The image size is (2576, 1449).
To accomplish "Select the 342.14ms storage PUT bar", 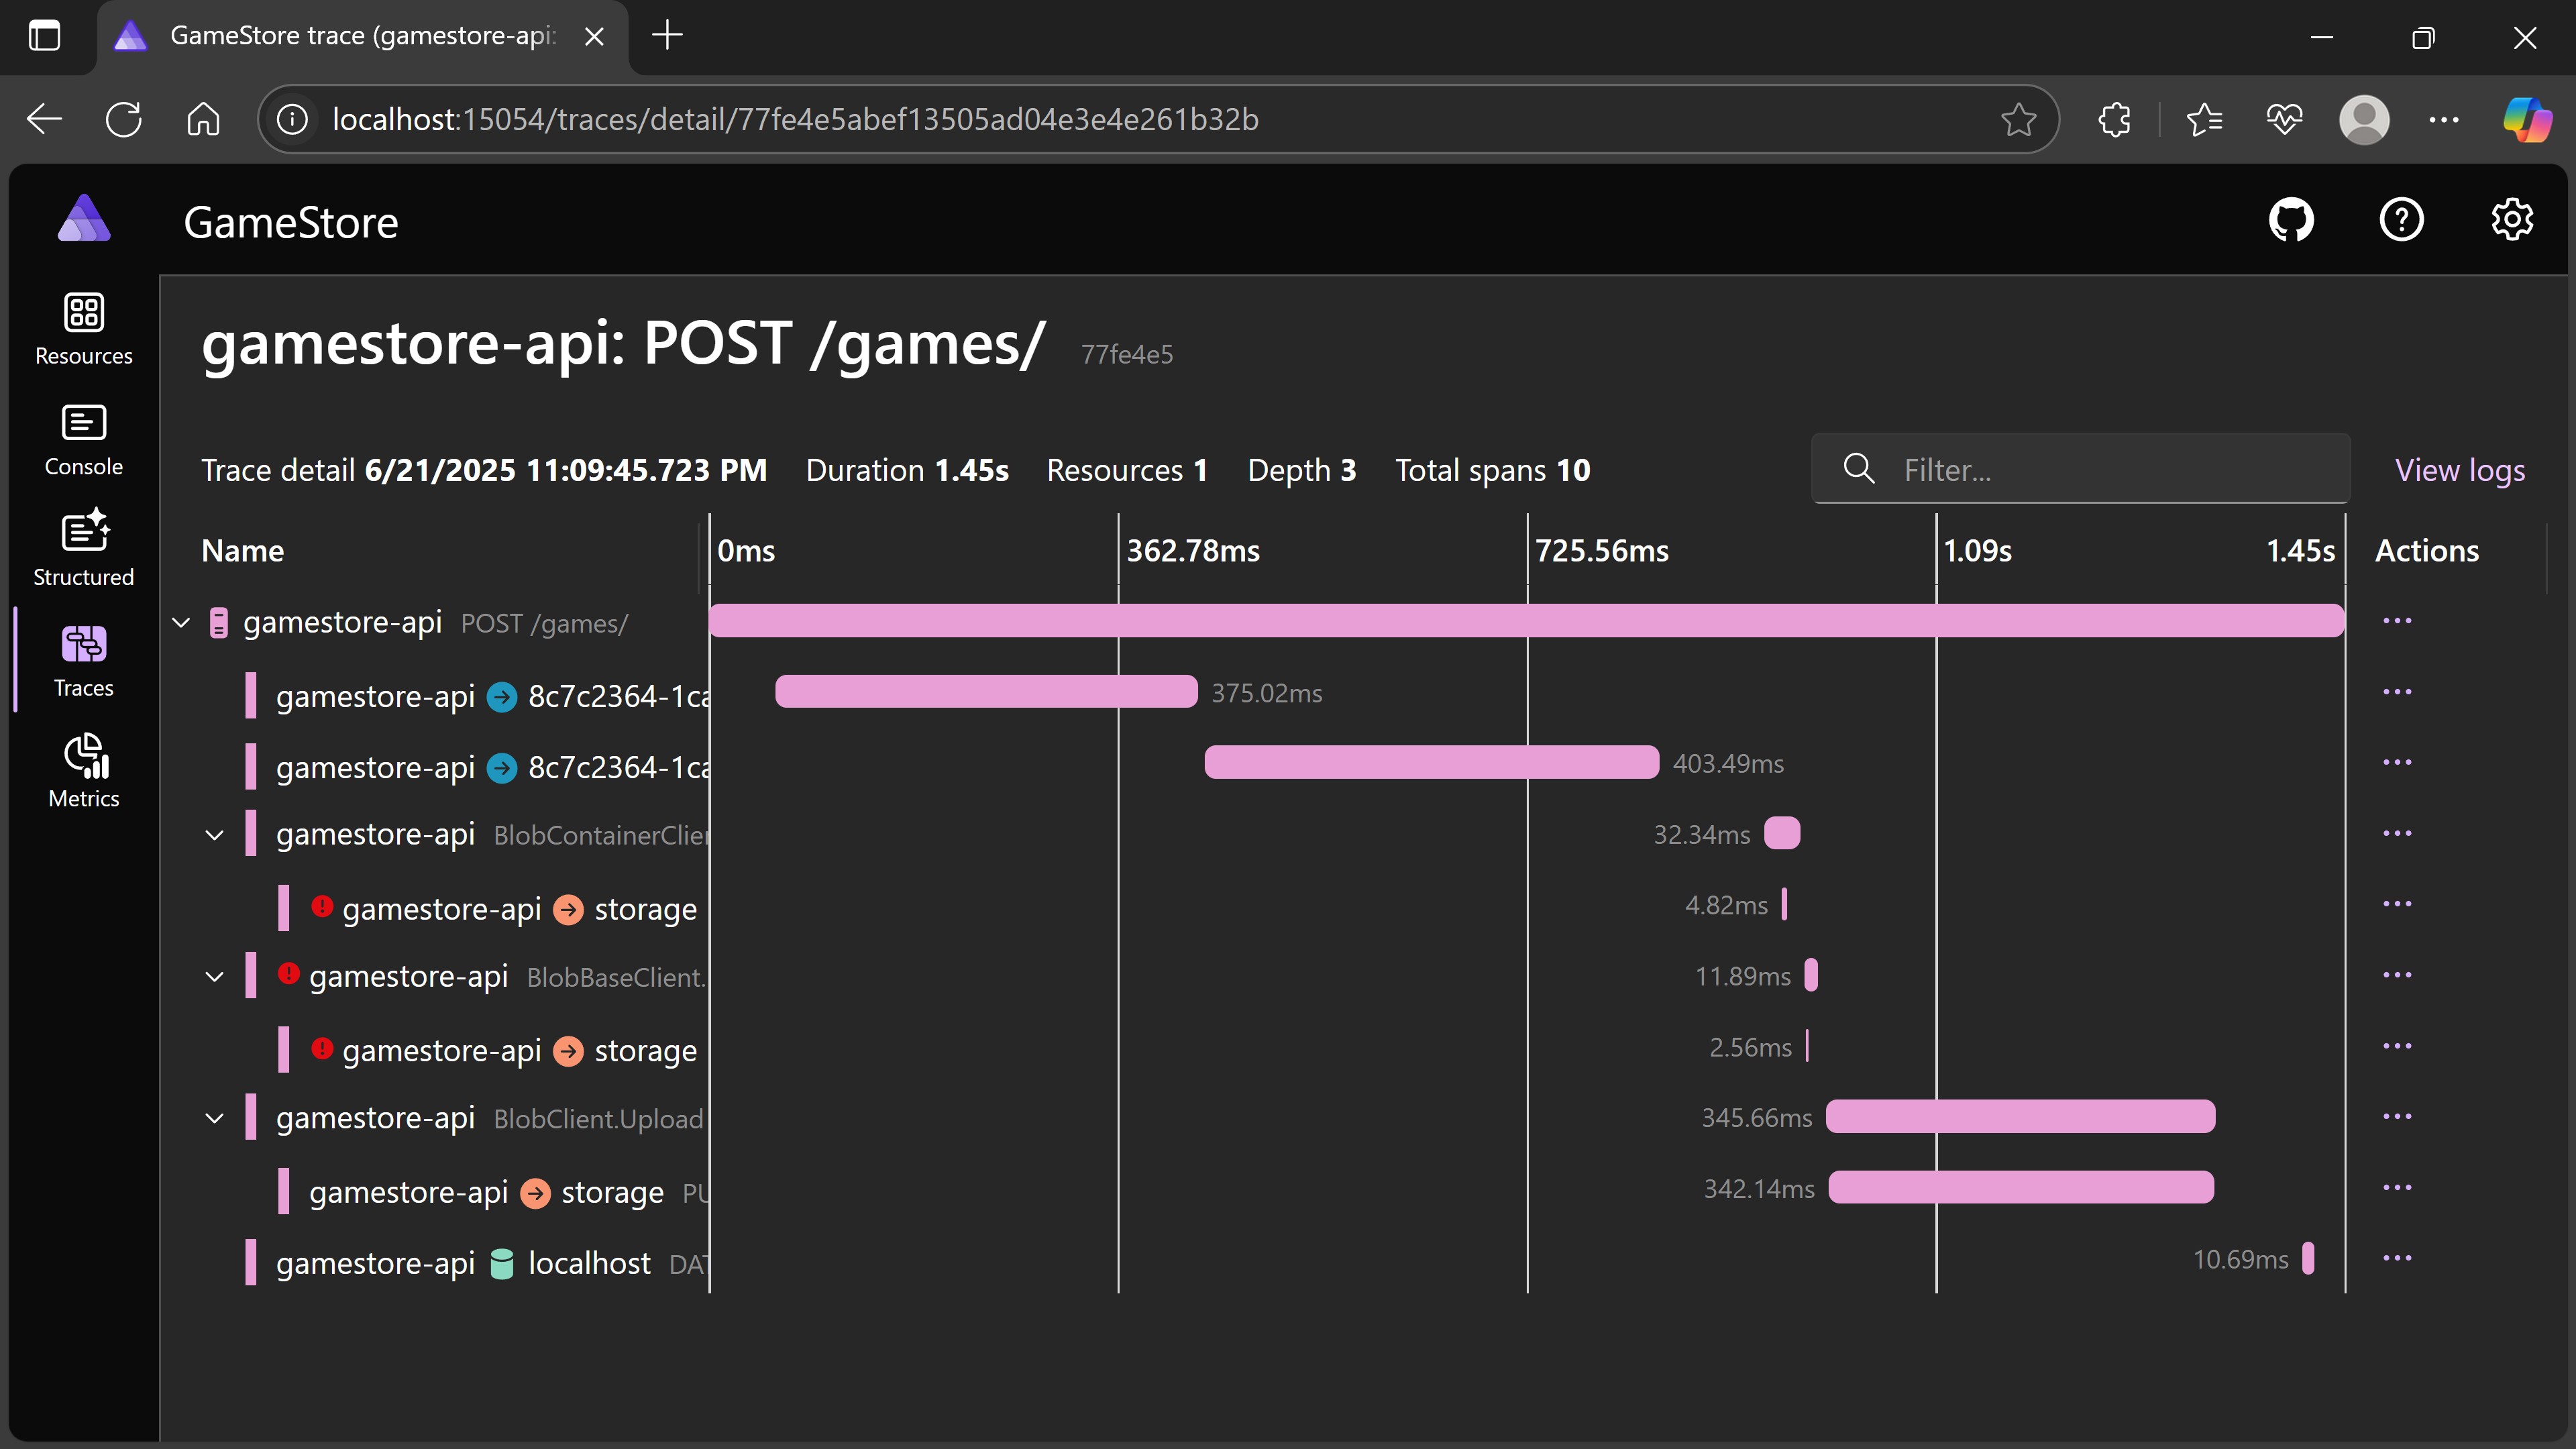I will pyautogui.click(x=2021, y=1187).
